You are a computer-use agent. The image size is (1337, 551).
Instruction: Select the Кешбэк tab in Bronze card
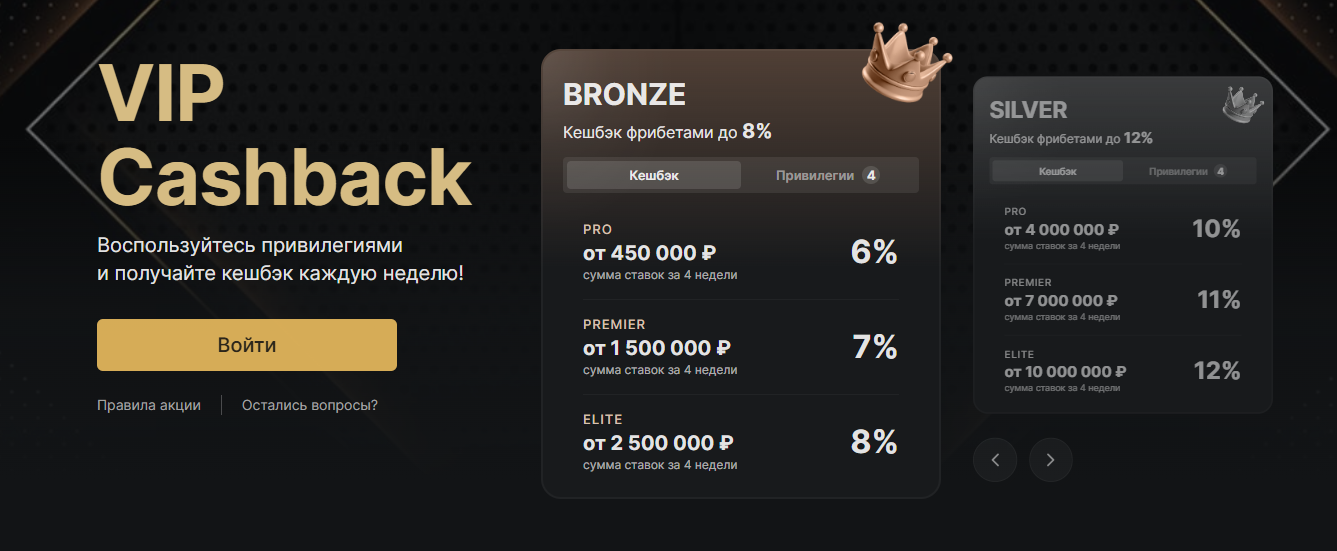[654, 175]
